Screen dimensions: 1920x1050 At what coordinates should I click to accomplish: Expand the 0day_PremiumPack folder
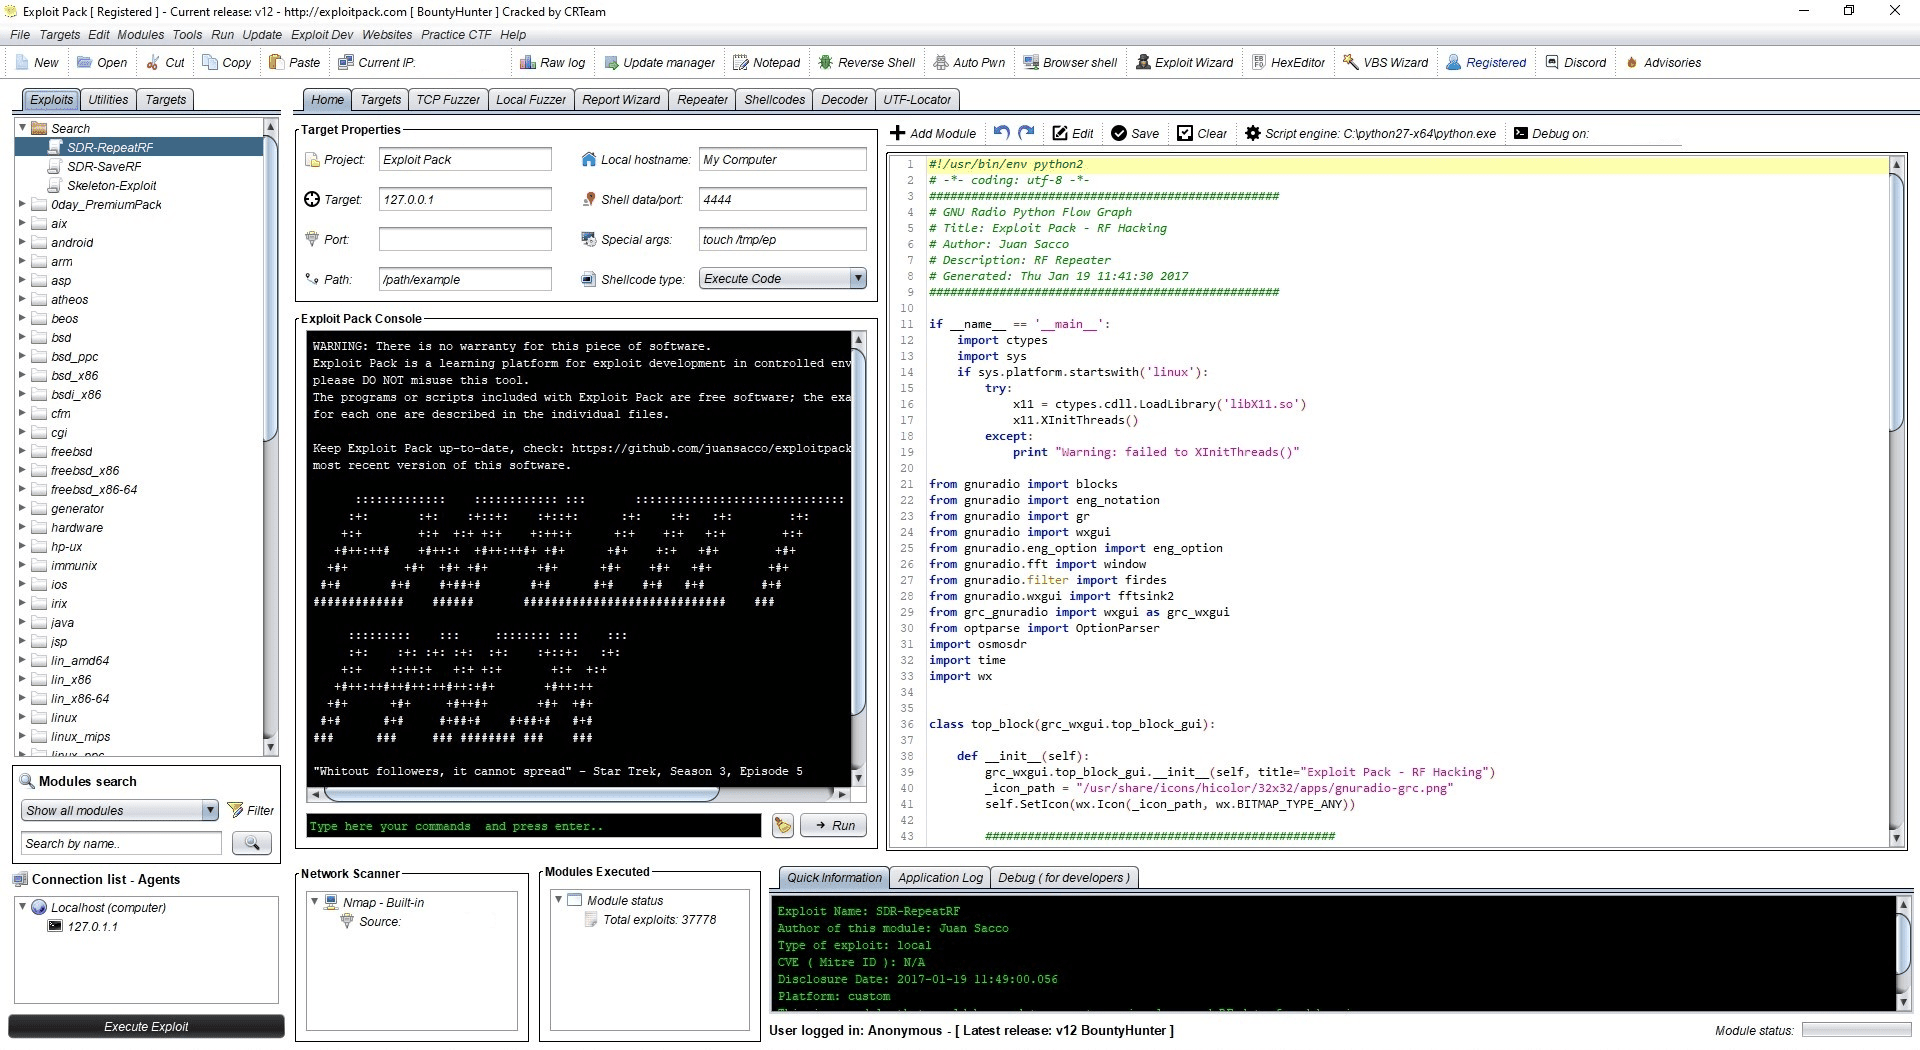coord(22,204)
